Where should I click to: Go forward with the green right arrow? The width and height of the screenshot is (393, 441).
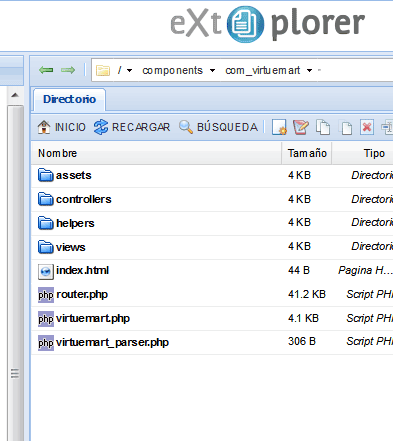pyautogui.click(x=68, y=70)
